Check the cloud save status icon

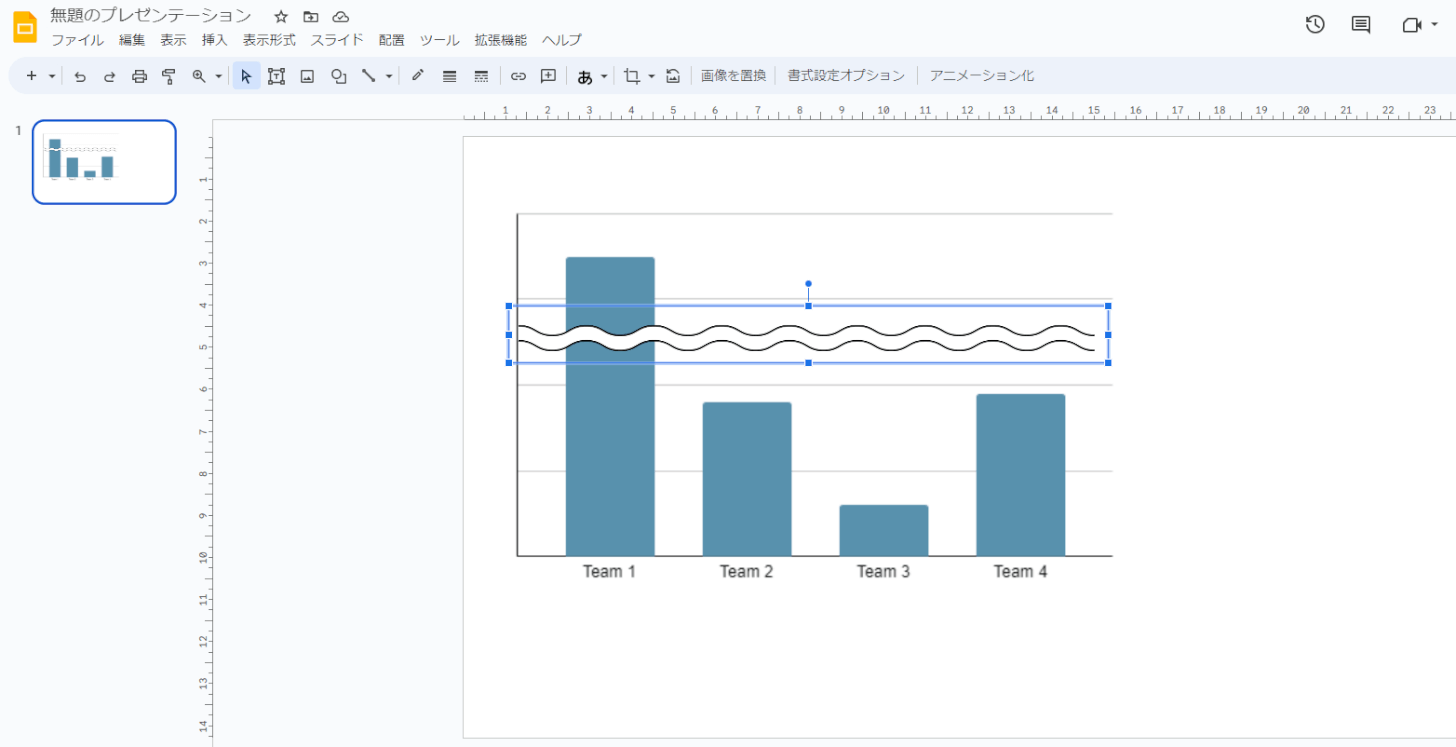(x=341, y=17)
